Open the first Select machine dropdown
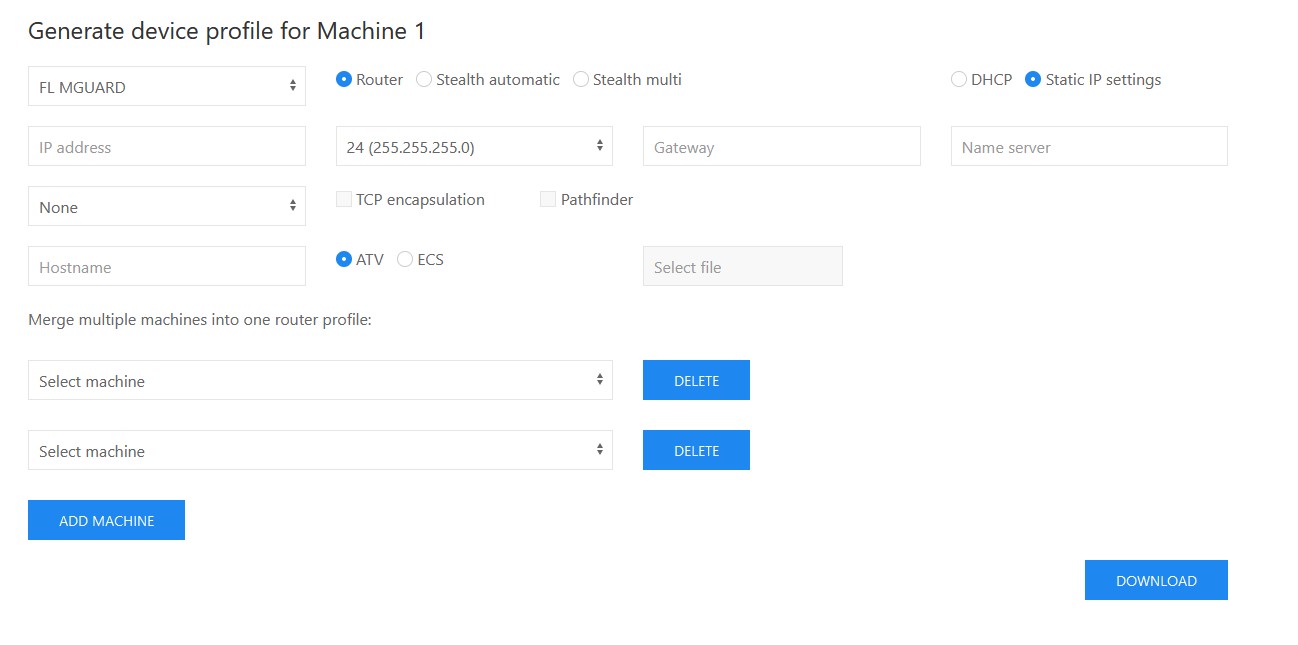The height and width of the screenshot is (645, 1298). click(x=320, y=381)
